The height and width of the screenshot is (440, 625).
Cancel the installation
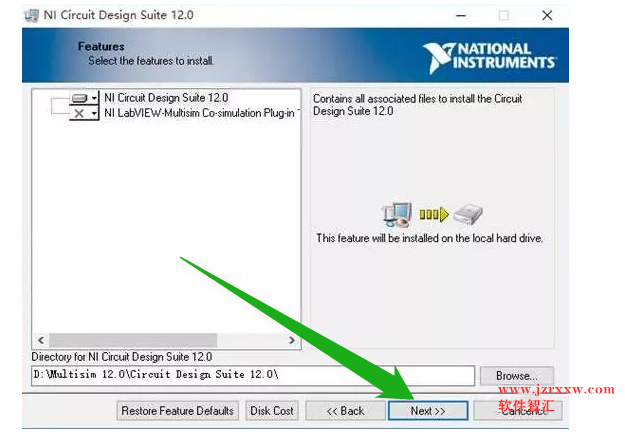(518, 411)
